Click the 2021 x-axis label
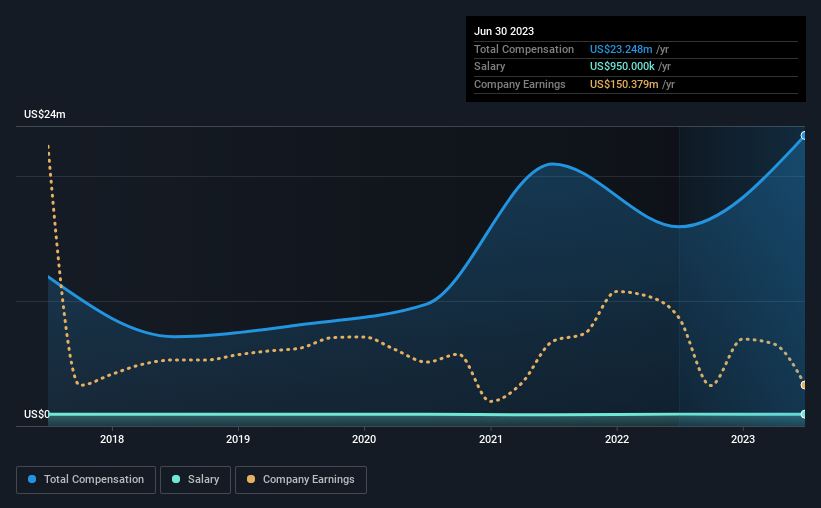Image resolution: width=821 pixels, height=508 pixels. [x=491, y=439]
